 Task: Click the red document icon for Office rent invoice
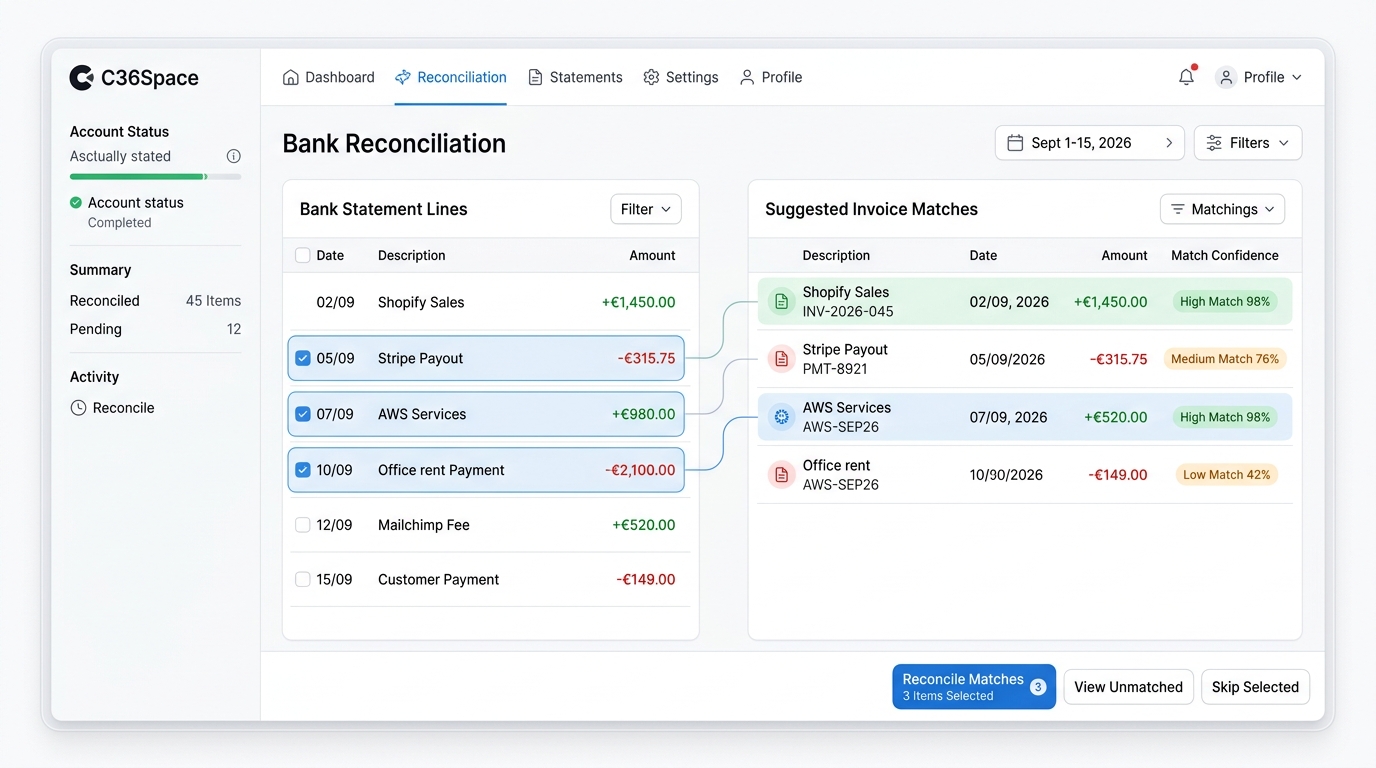click(x=781, y=475)
